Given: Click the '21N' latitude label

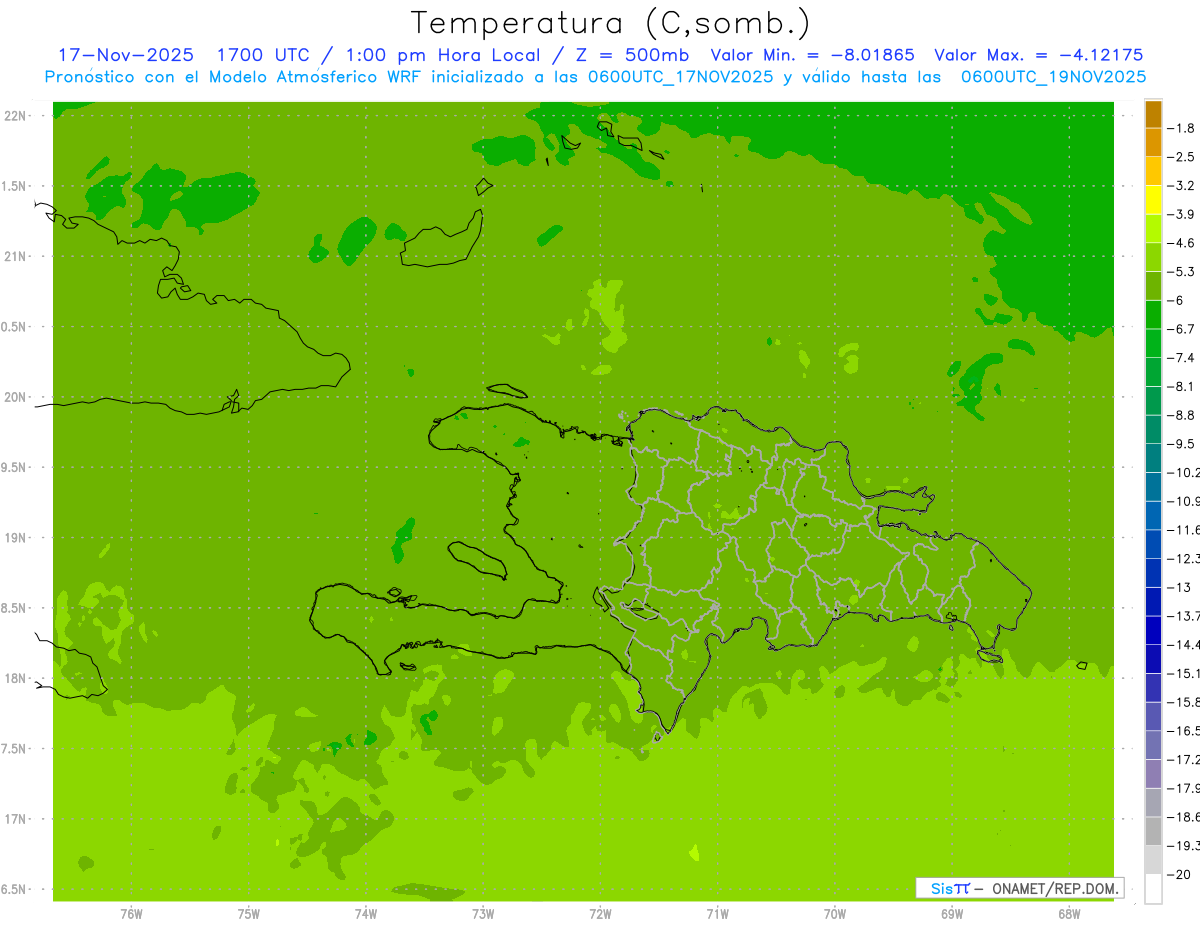Looking at the screenshot, I should click(15, 256).
